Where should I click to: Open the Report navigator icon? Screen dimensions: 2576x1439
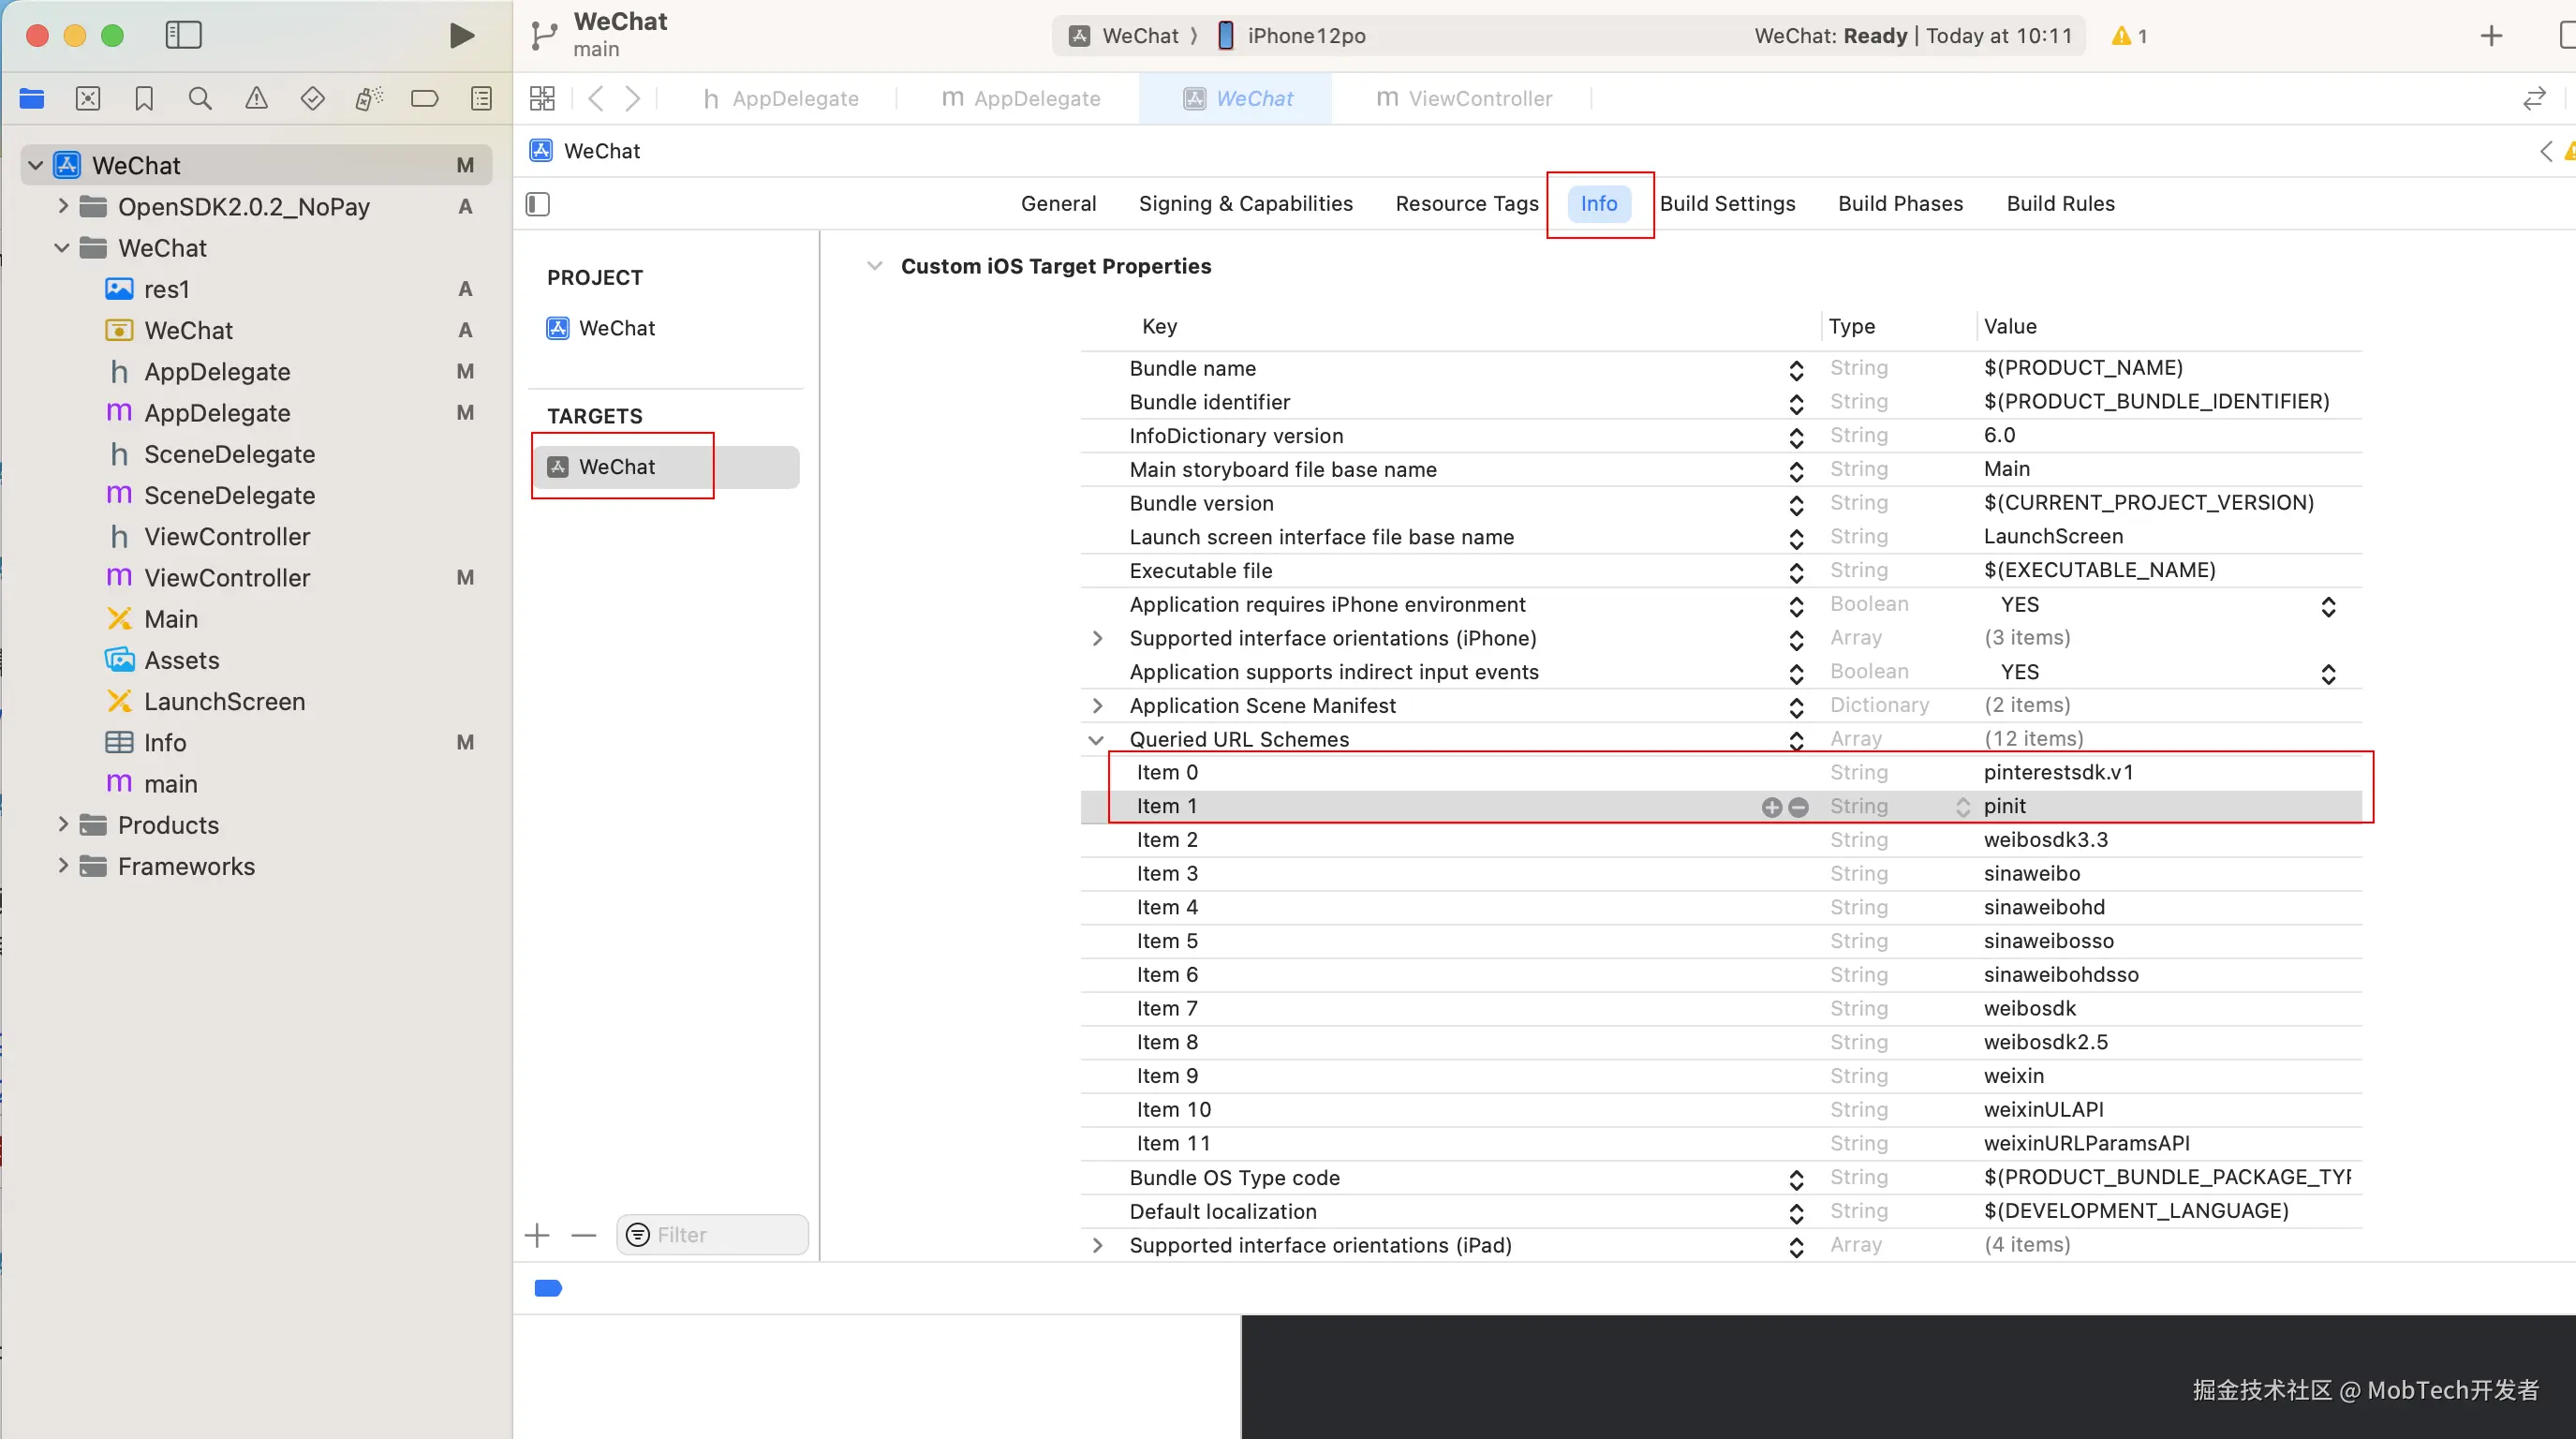481,98
